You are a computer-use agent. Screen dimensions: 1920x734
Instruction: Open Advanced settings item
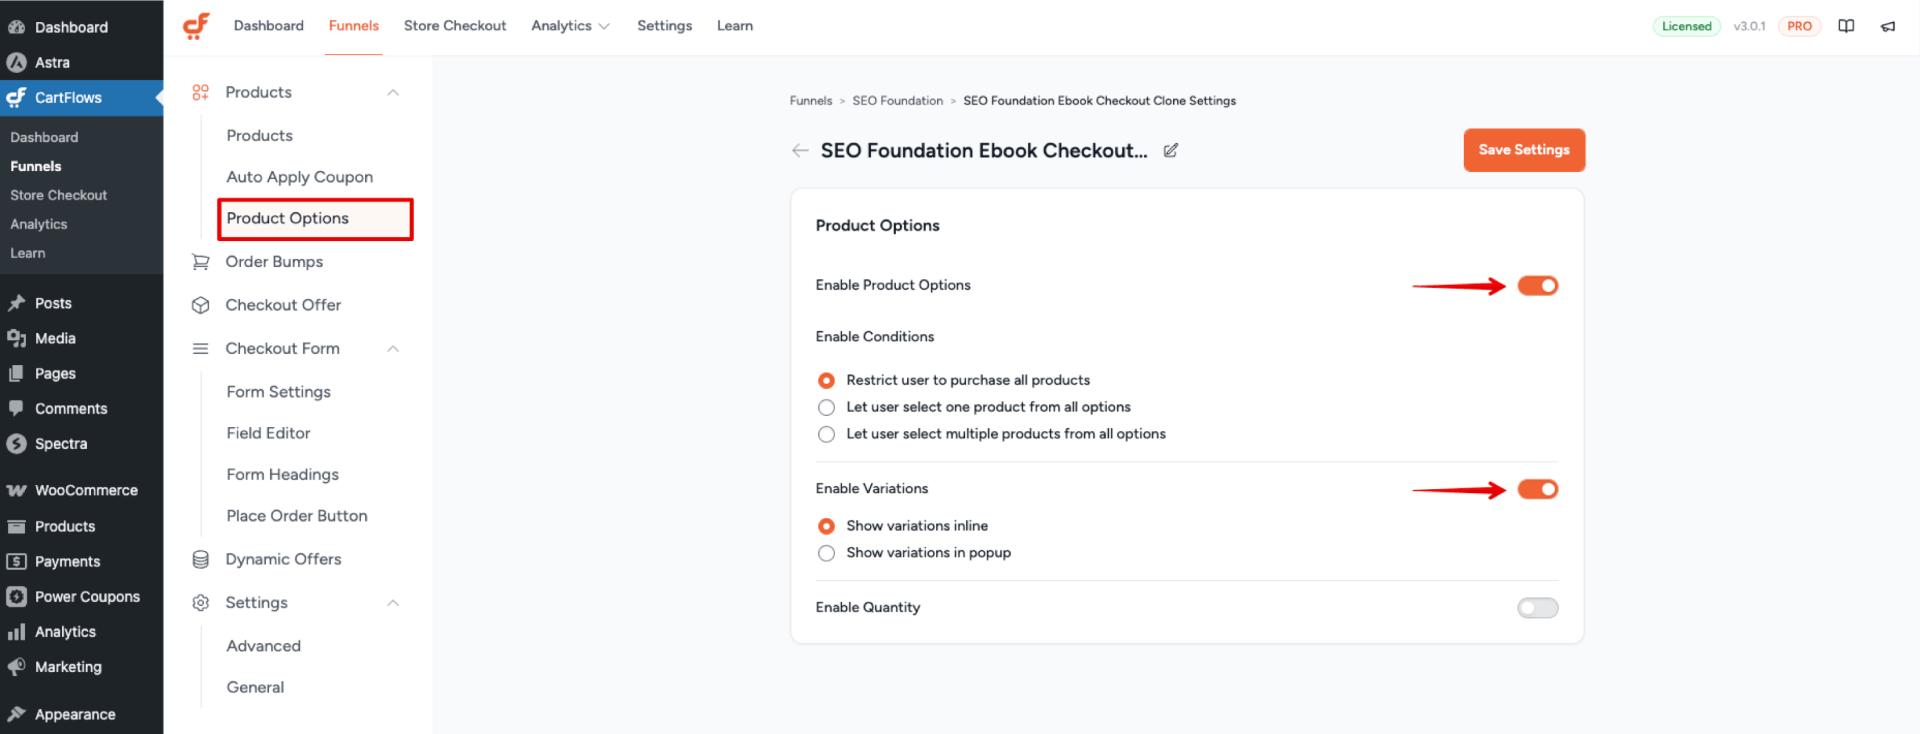(x=264, y=646)
